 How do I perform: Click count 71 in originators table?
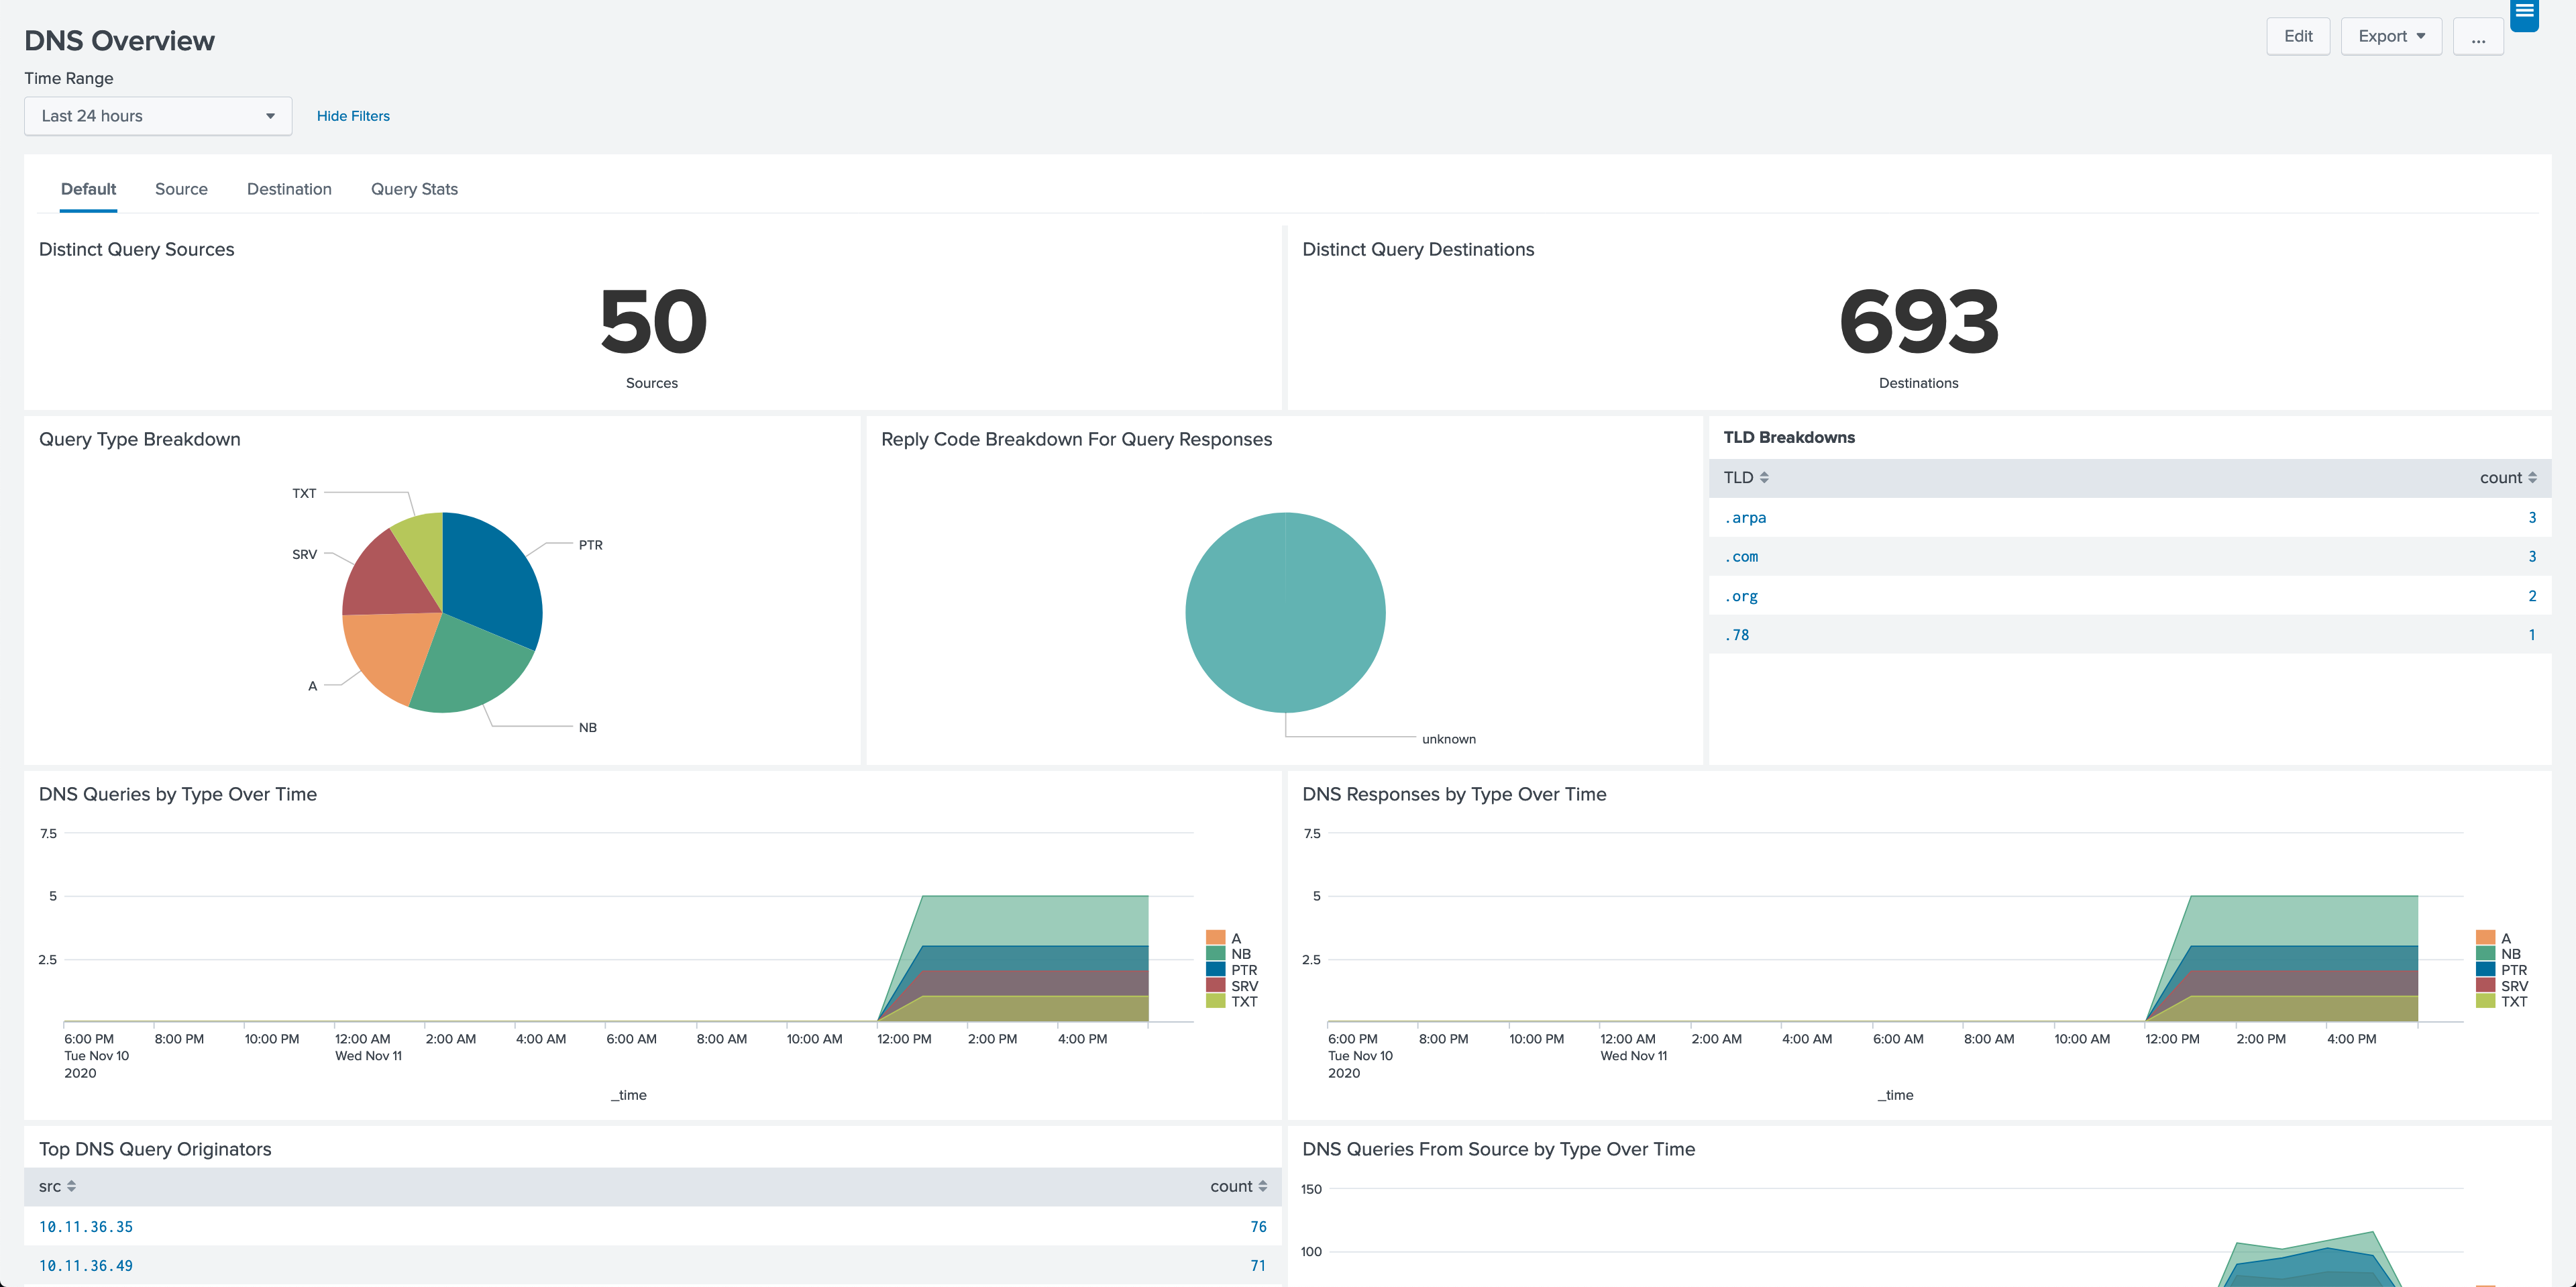pyautogui.click(x=1258, y=1265)
